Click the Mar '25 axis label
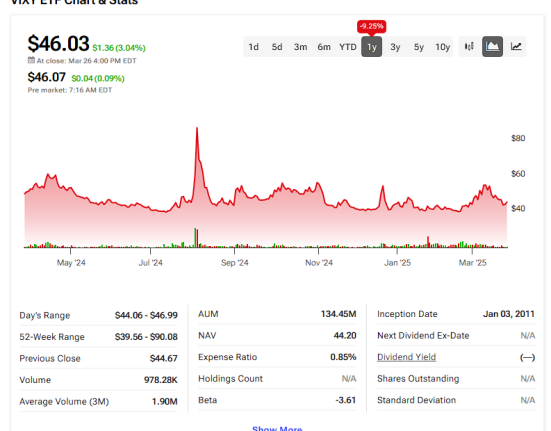 tap(472, 263)
